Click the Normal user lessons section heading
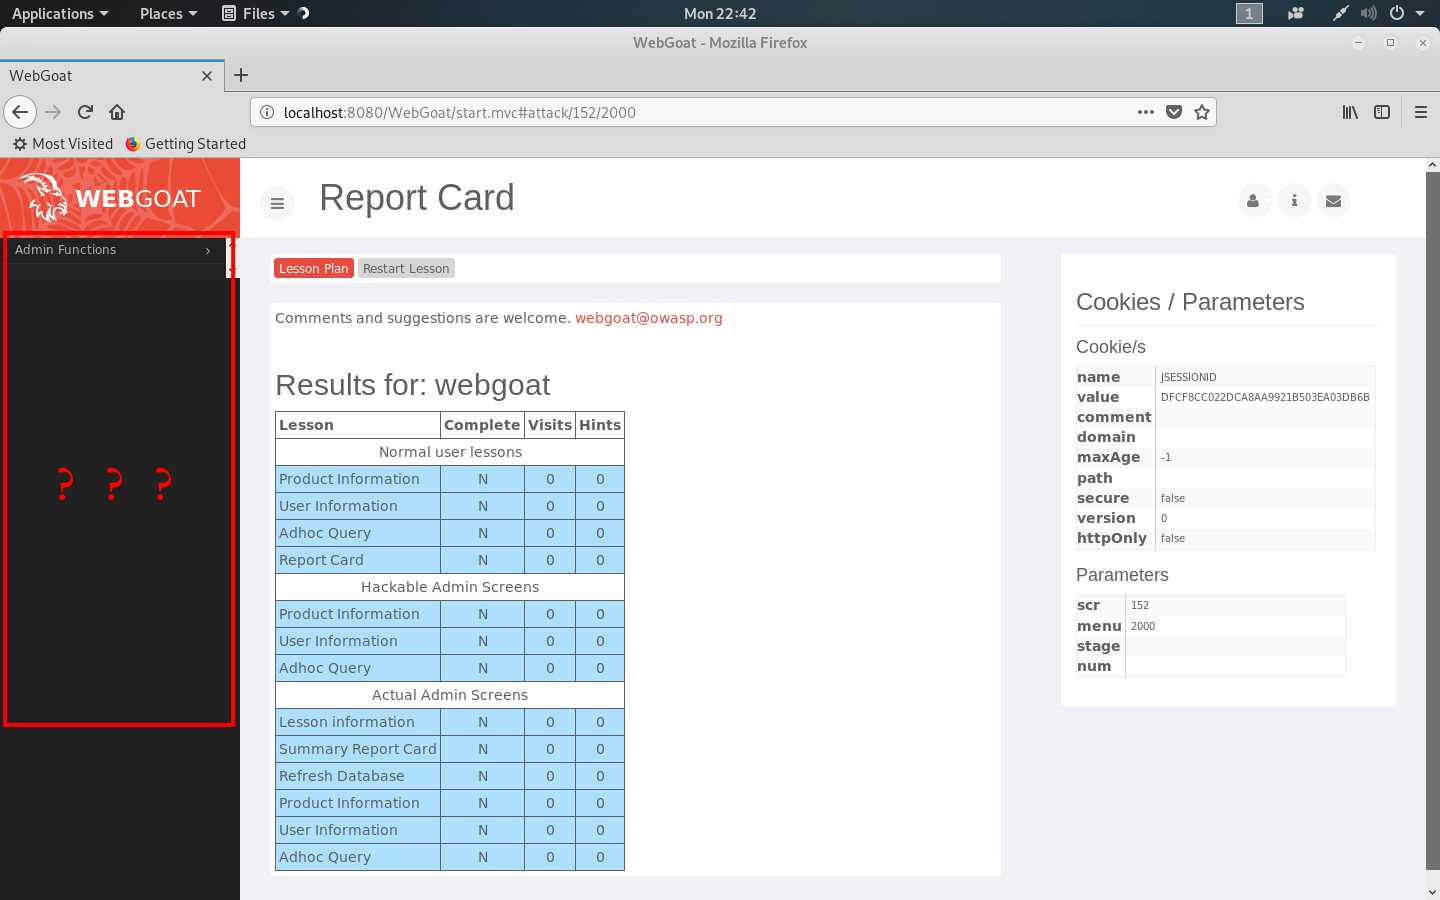1440x900 pixels. pos(450,452)
